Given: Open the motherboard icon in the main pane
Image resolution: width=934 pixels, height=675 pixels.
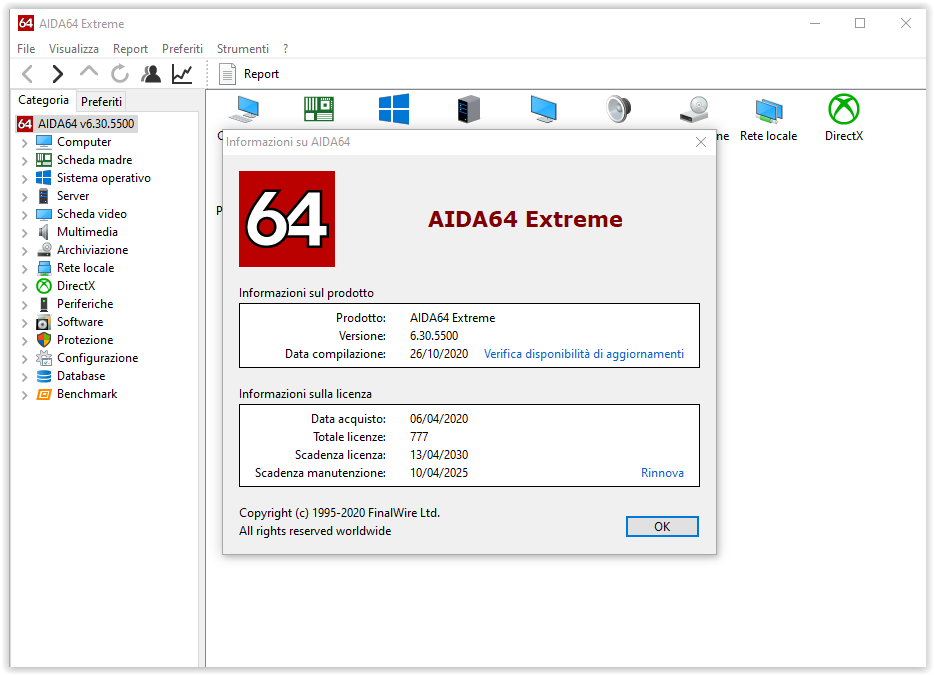Looking at the screenshot, I should (319, 109).
